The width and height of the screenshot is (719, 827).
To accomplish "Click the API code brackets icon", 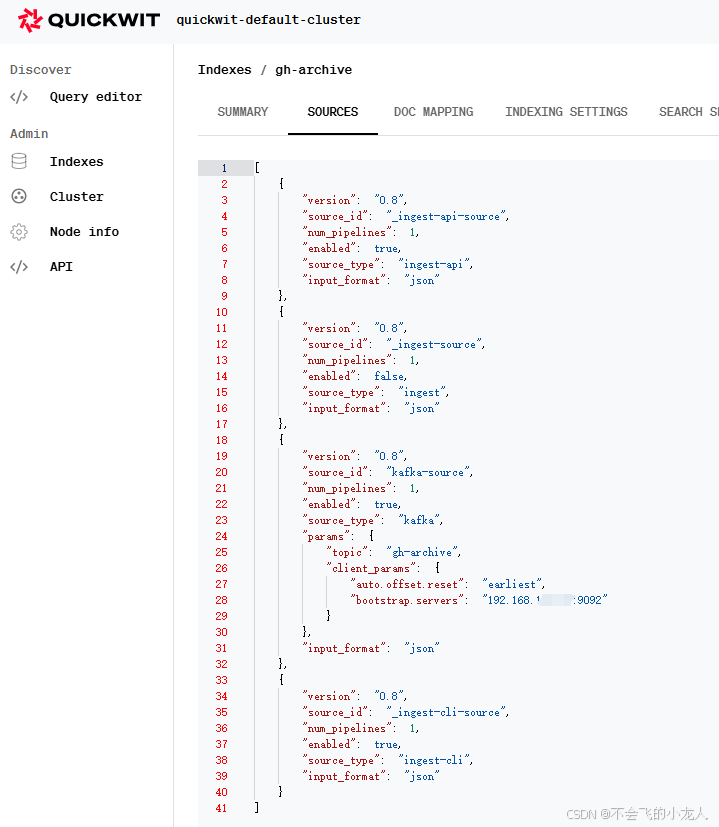I will pos(19,267).
